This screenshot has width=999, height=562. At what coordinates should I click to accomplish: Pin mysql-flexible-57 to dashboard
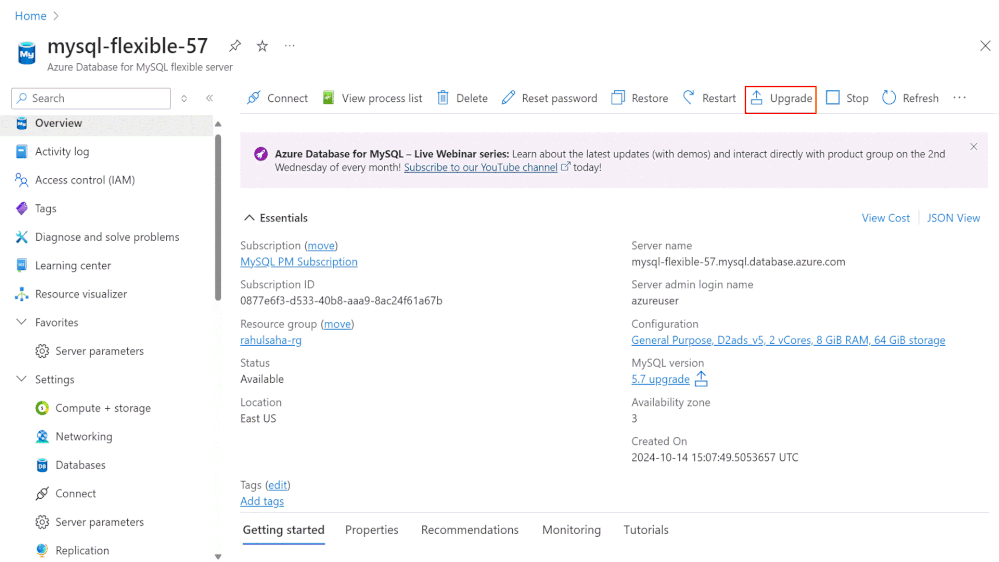tap(235, 46)
